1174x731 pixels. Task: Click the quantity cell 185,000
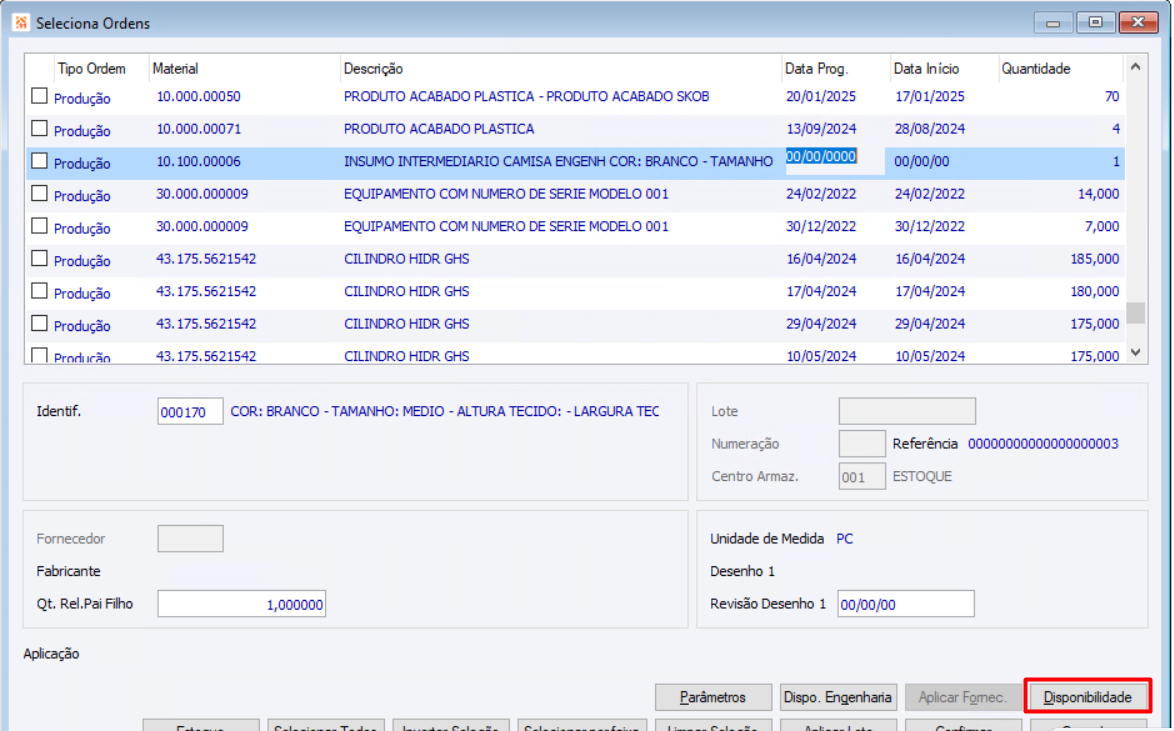1095,259
